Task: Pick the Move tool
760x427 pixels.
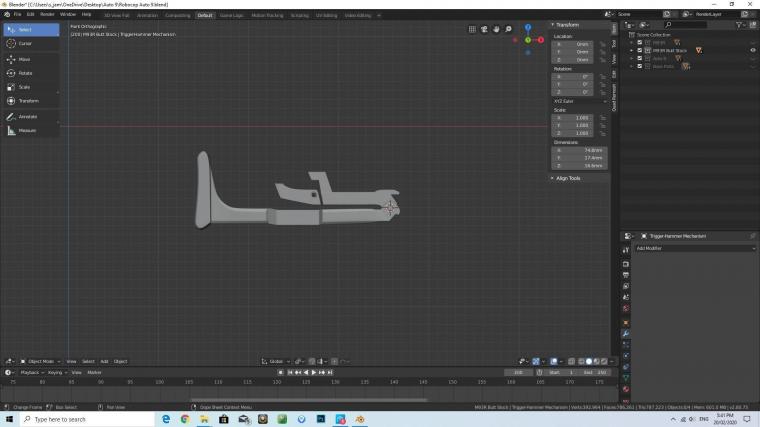Action: [31, 59]
